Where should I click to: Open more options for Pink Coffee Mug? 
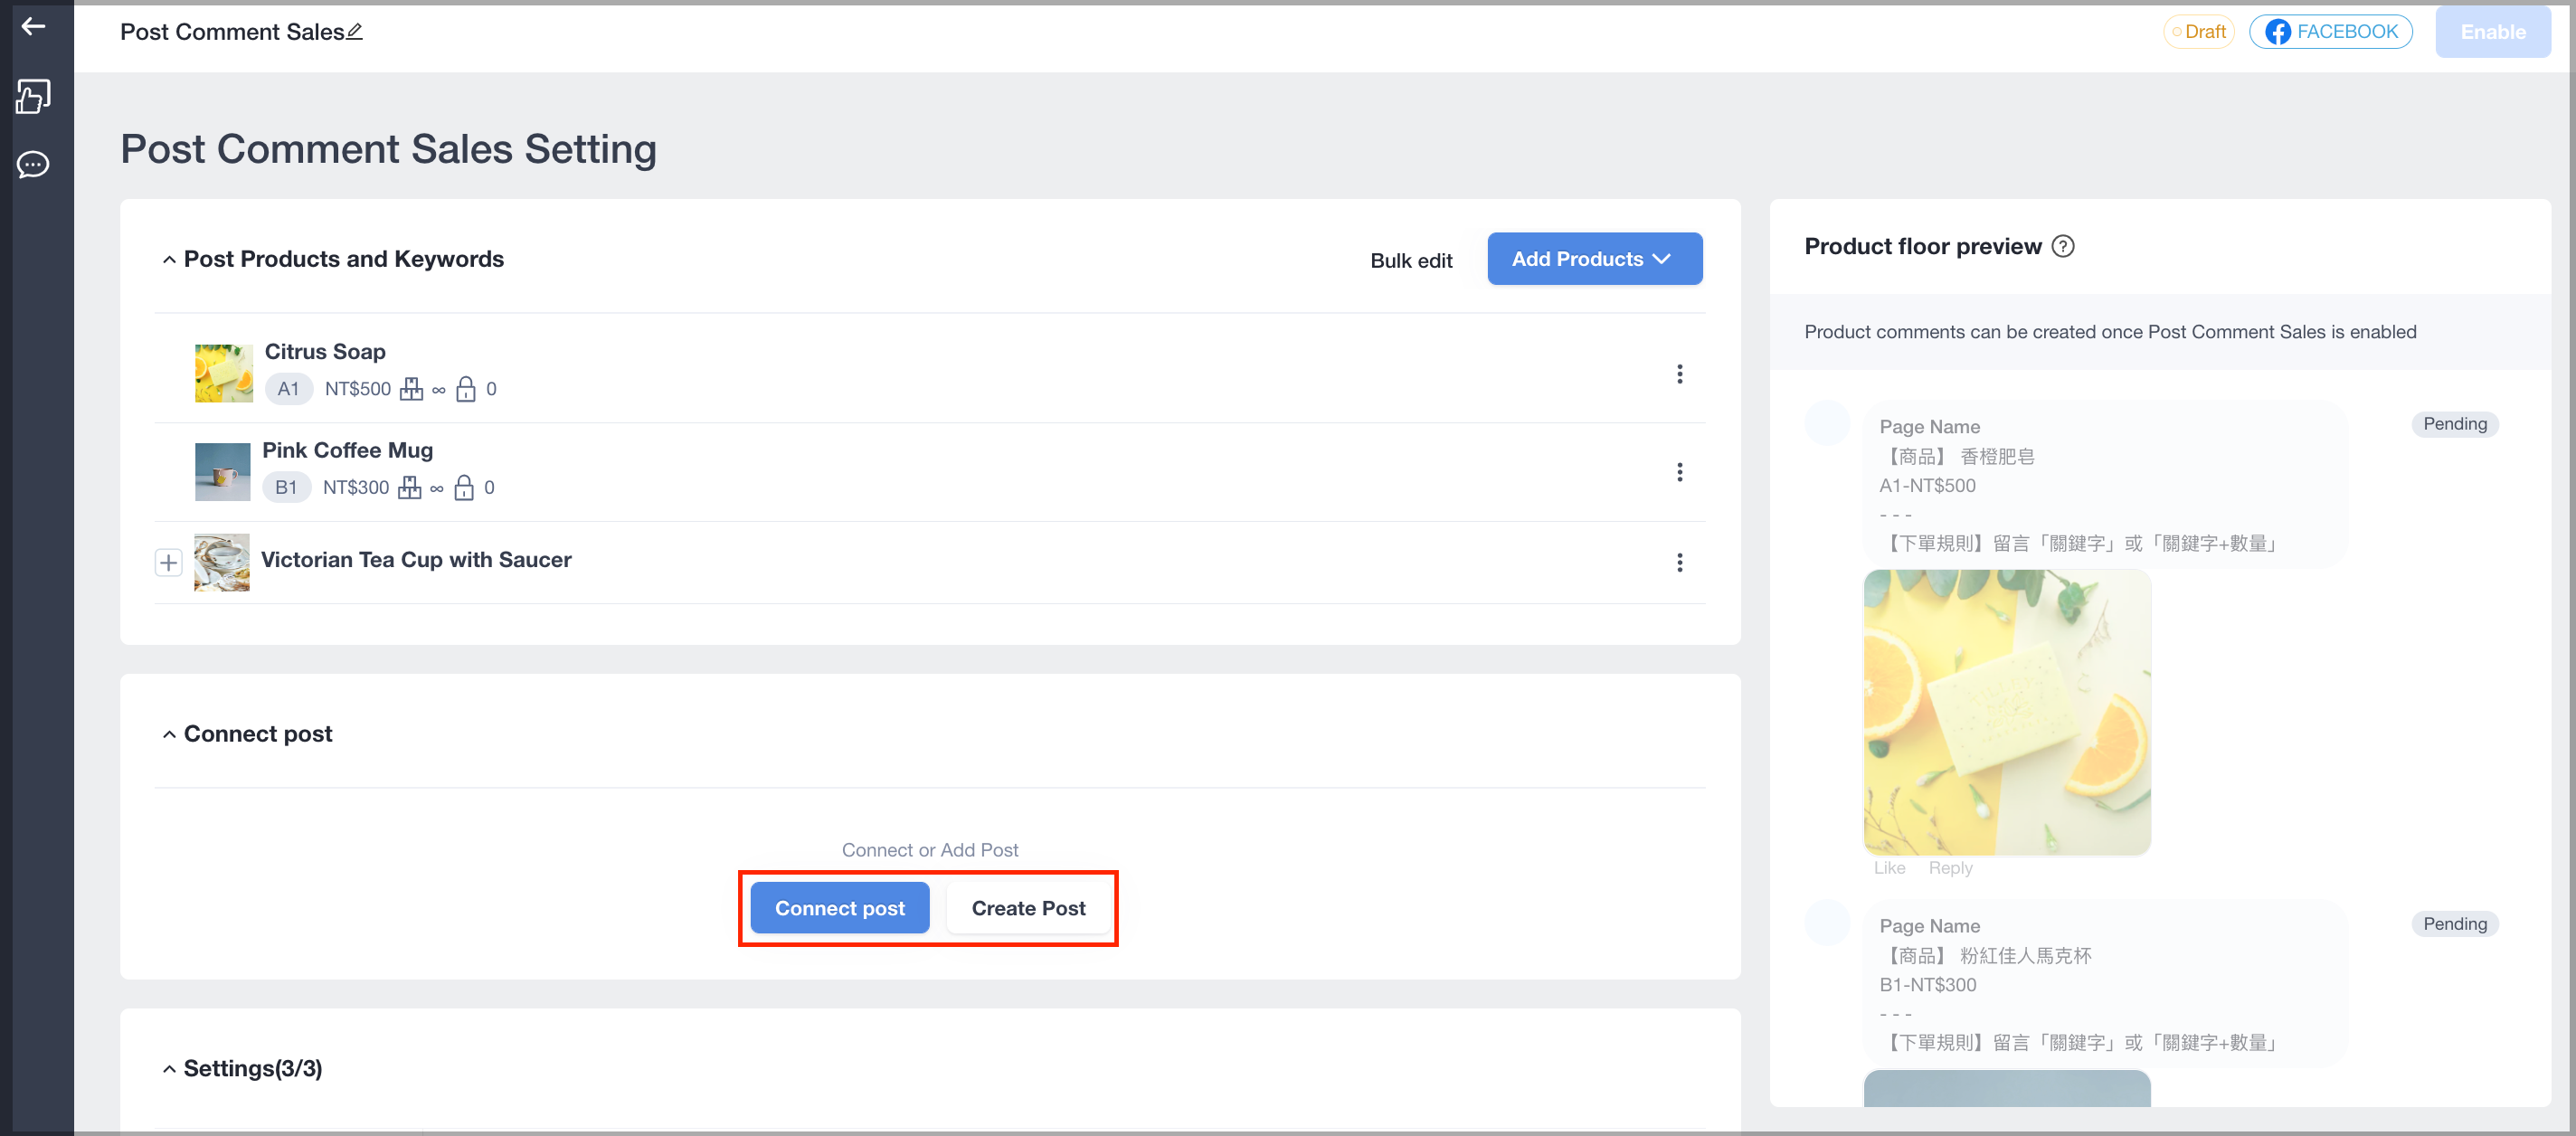tap(1680, 472)
